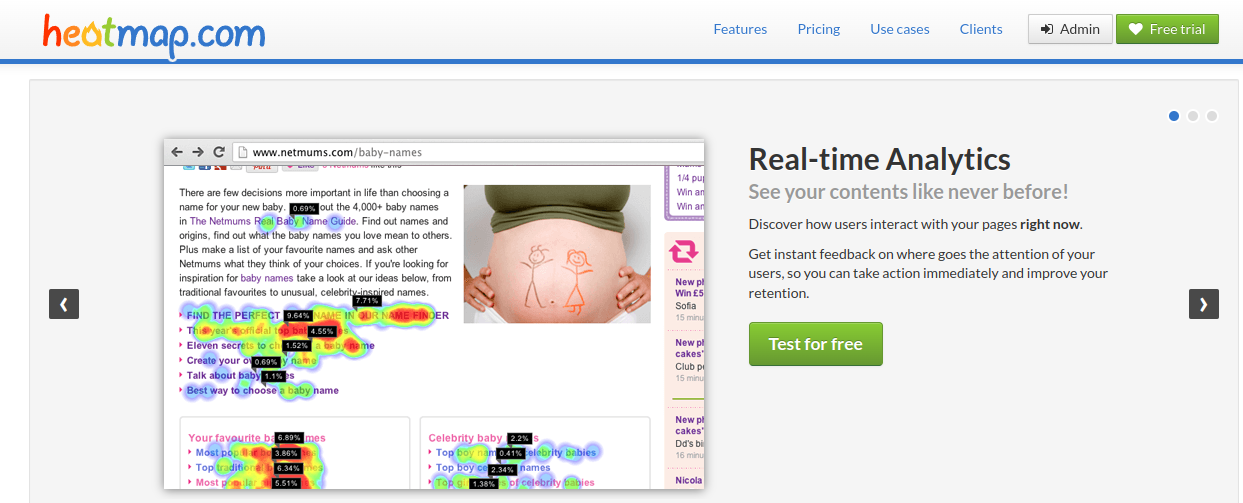This screenshot has width=1243, height=503.
Task: Click the Admin login button
Action: [1070, 29]
